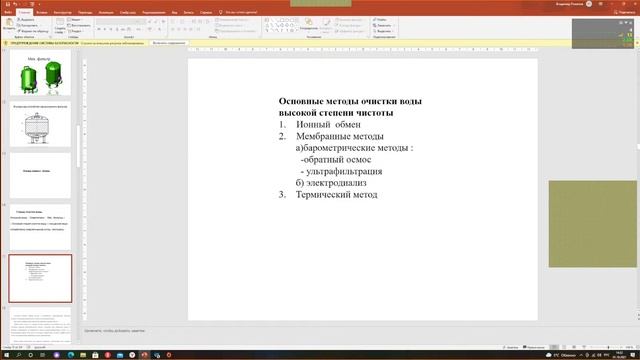
Task: Open Заменить replace tool
Action: click(x=382, y=25)
